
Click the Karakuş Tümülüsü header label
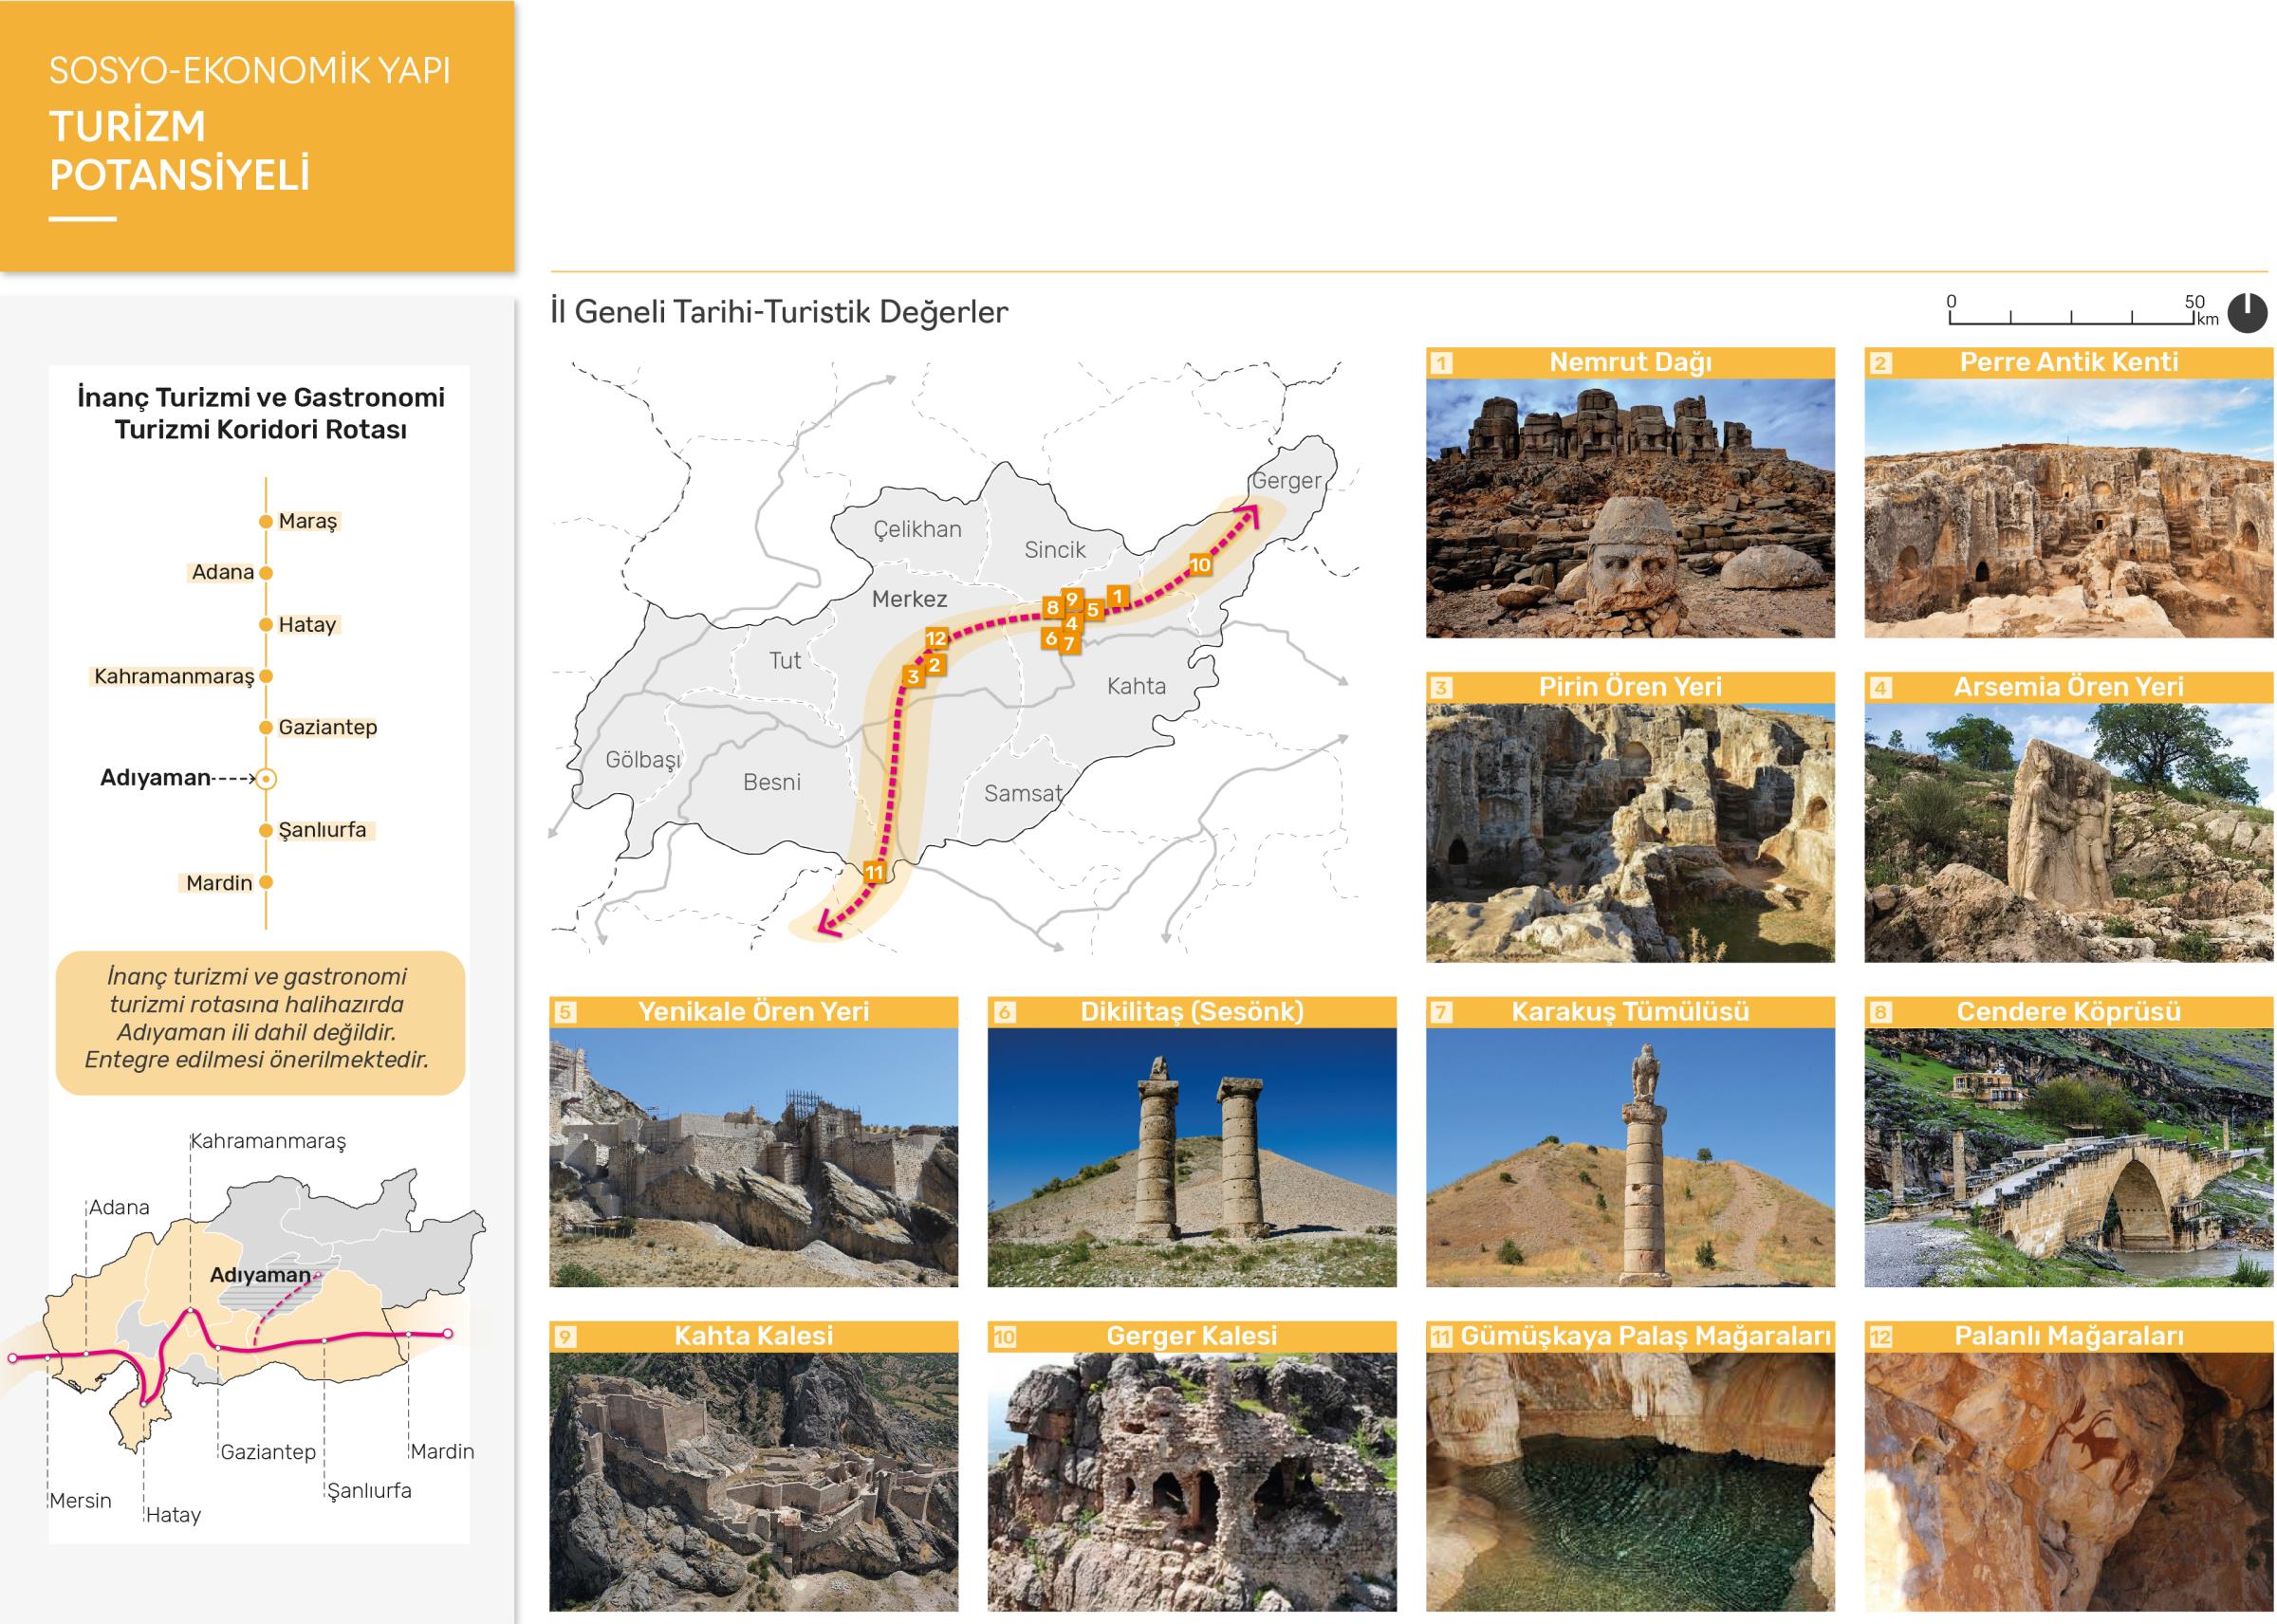(1630, 1012)
